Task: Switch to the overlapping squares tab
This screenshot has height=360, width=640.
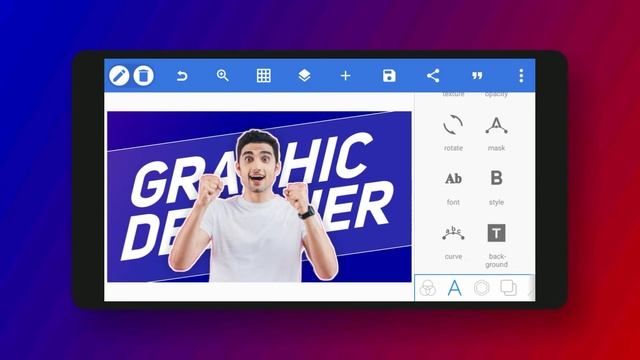Action: click(509, 288)
